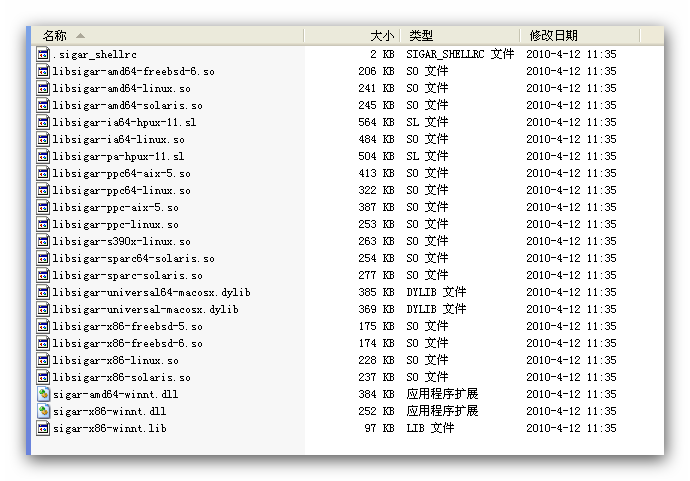Screen dimensions: 690x481
Task: Click the 504 KB size value
Action: 376,156
